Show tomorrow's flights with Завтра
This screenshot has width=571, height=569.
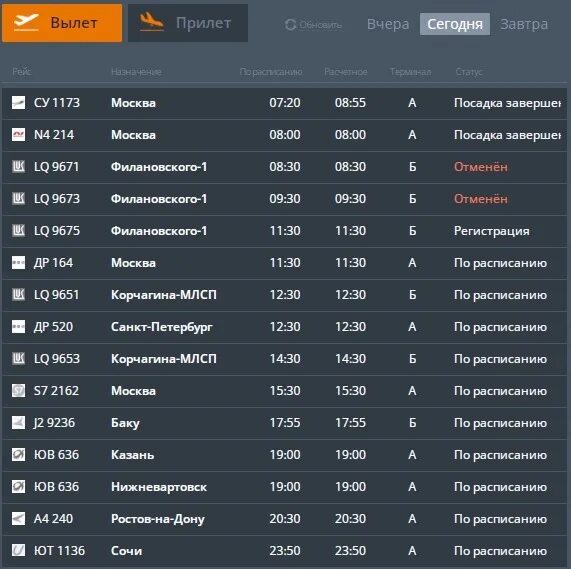(x=524, y=24)
